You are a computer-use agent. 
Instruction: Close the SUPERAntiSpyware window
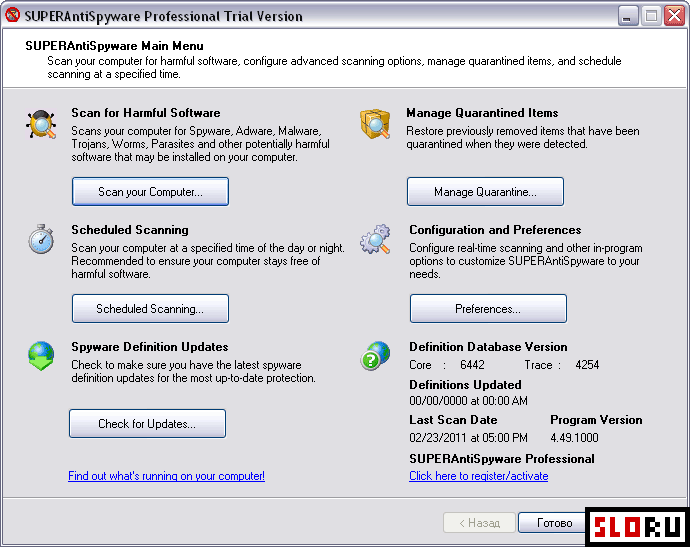[x=674, y=16]
